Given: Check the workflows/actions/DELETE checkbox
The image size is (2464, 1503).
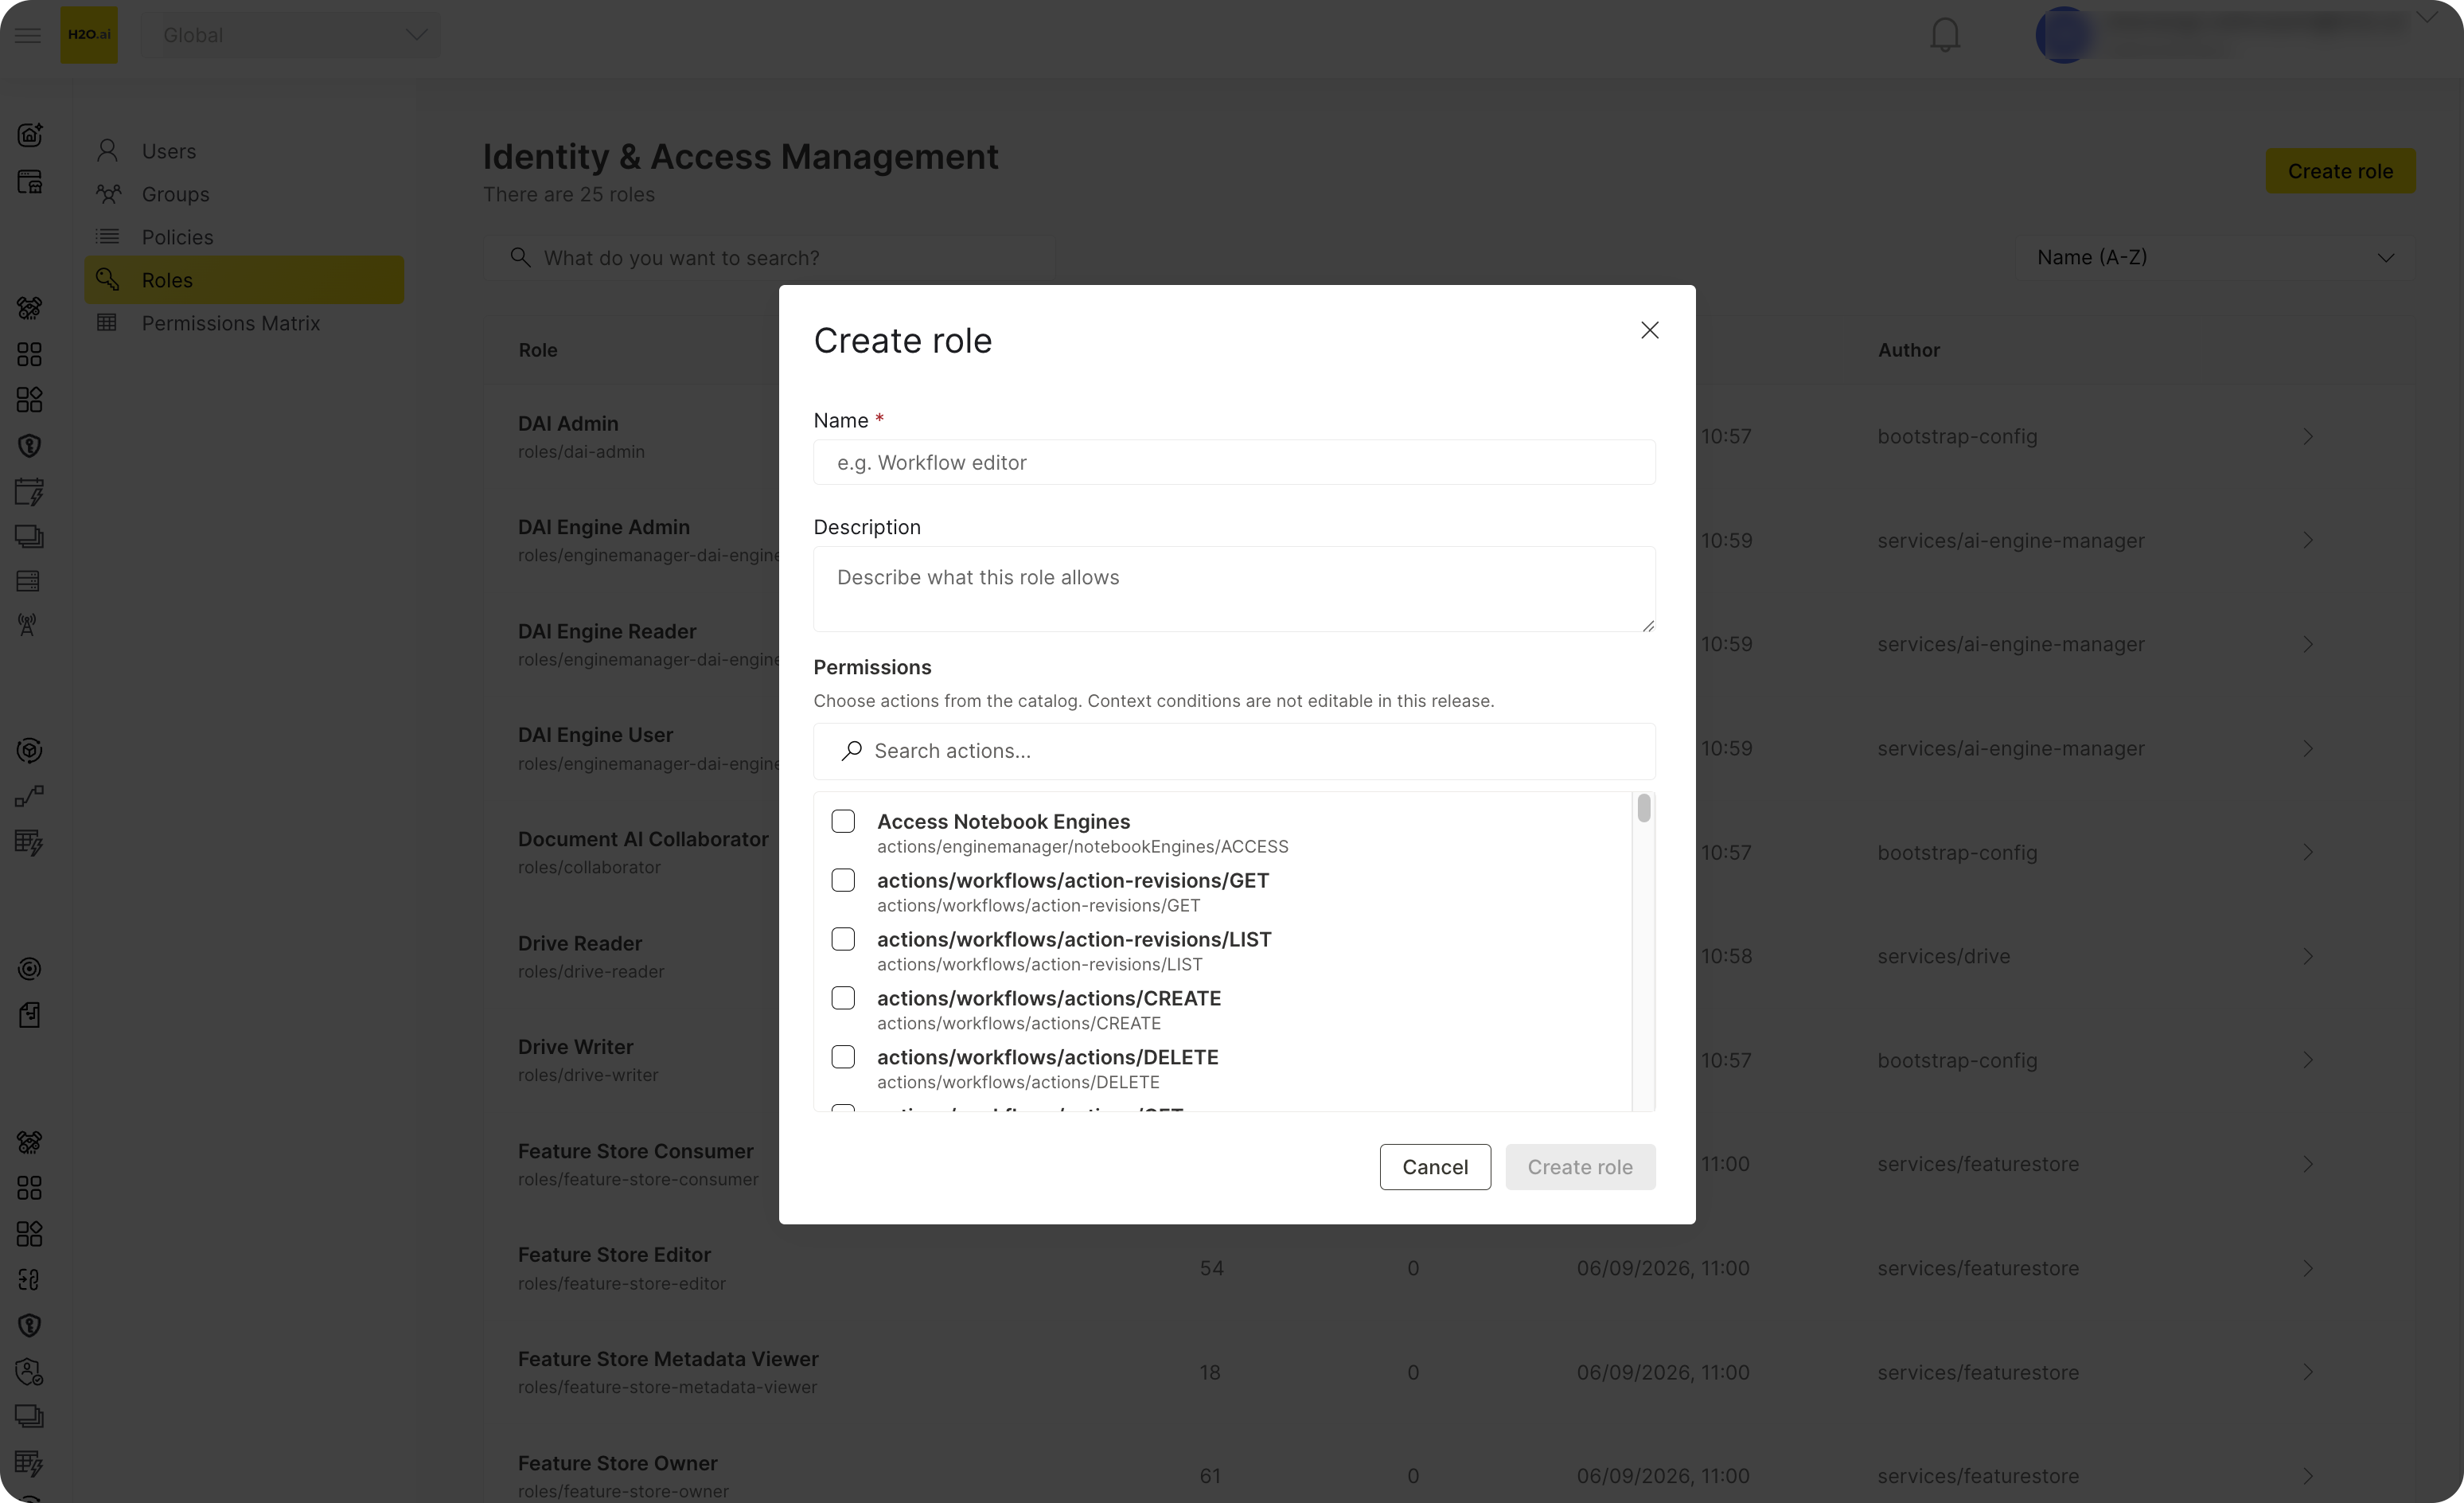Looking at the screenshot, I should 843,1058.
